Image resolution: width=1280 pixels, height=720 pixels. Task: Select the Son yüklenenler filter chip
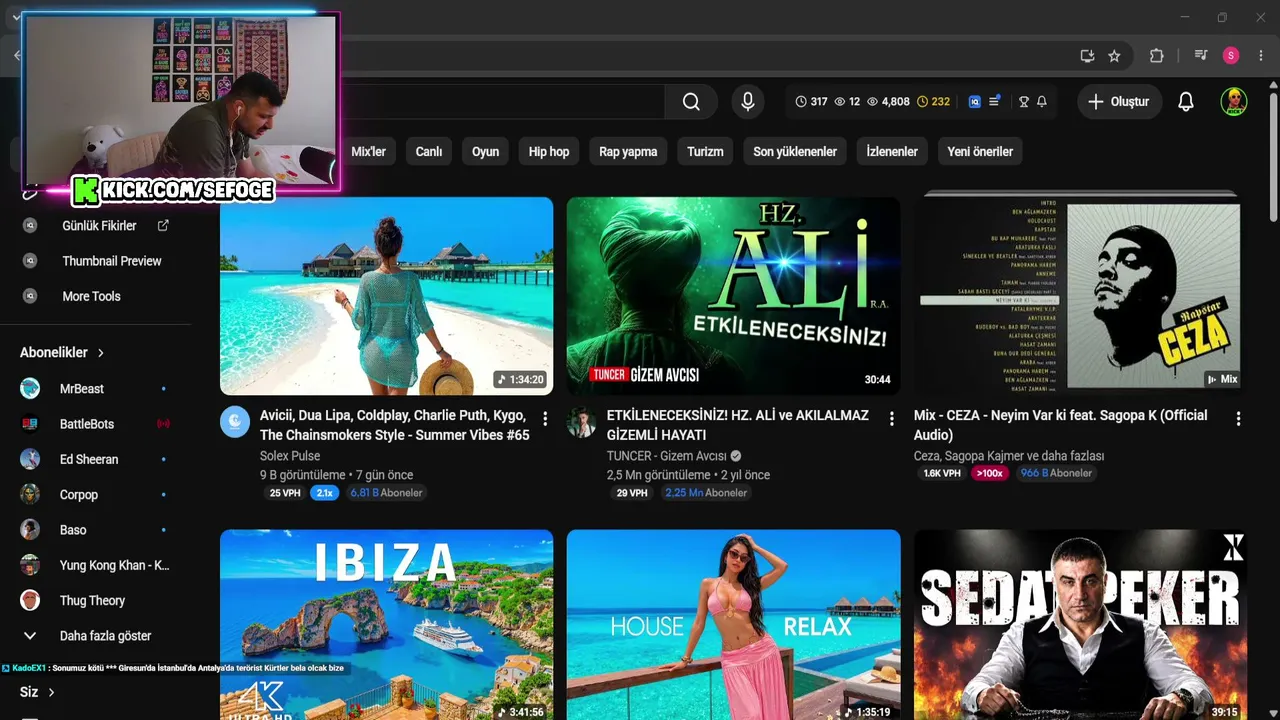tap(795, 152)
